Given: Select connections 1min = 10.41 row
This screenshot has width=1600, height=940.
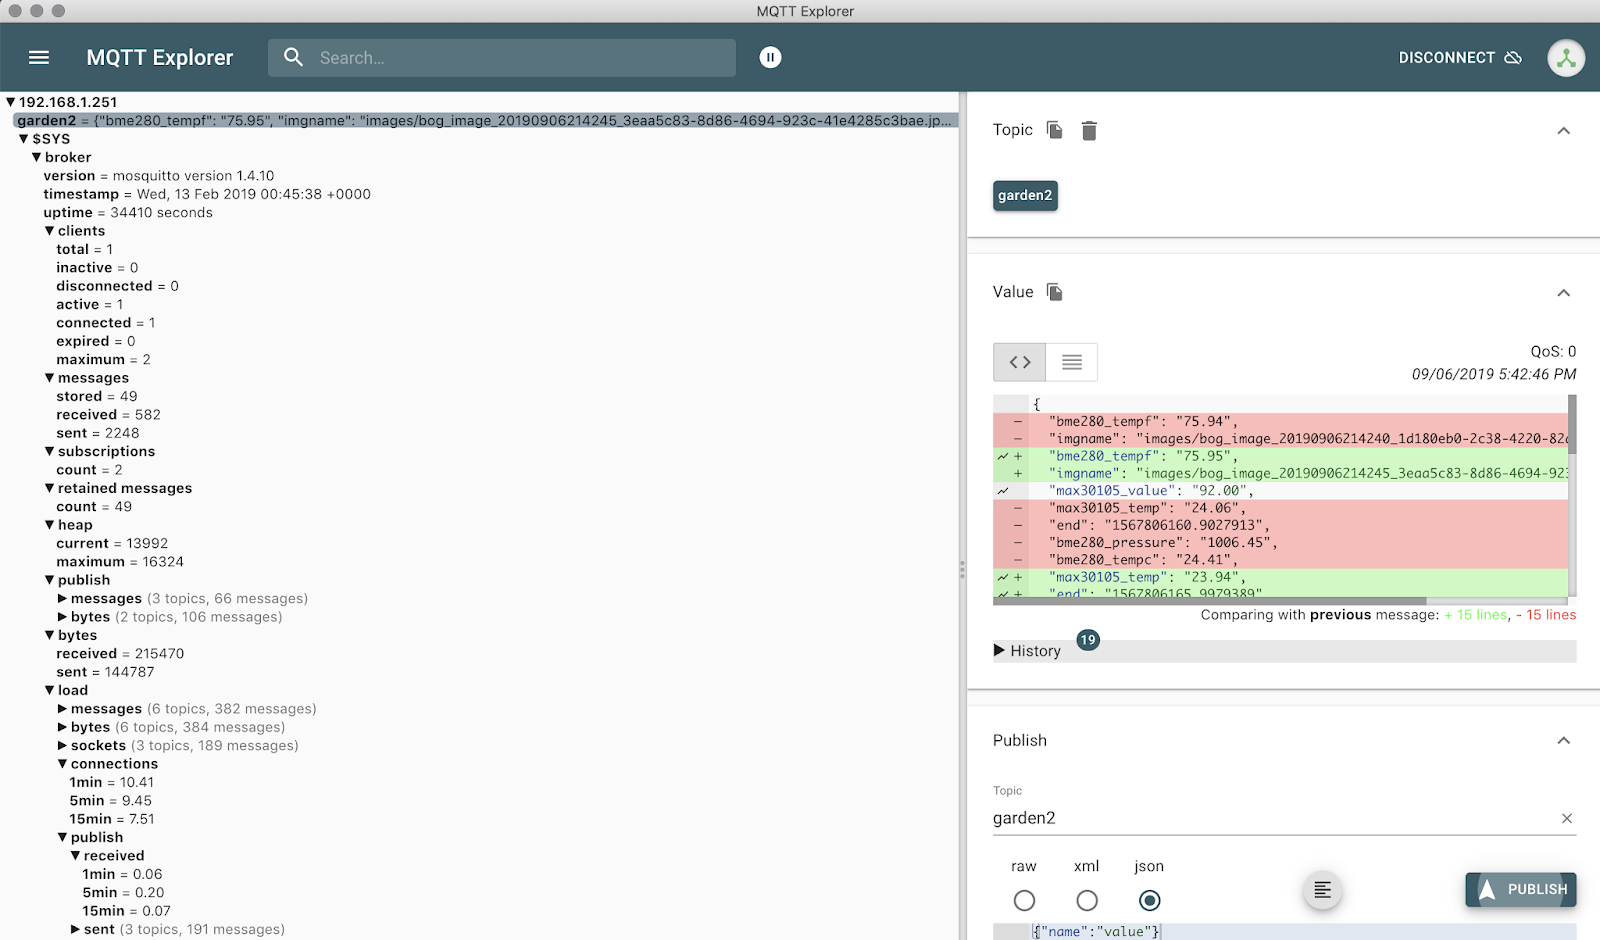Looking at the screenshot, I should click(112, 783).
